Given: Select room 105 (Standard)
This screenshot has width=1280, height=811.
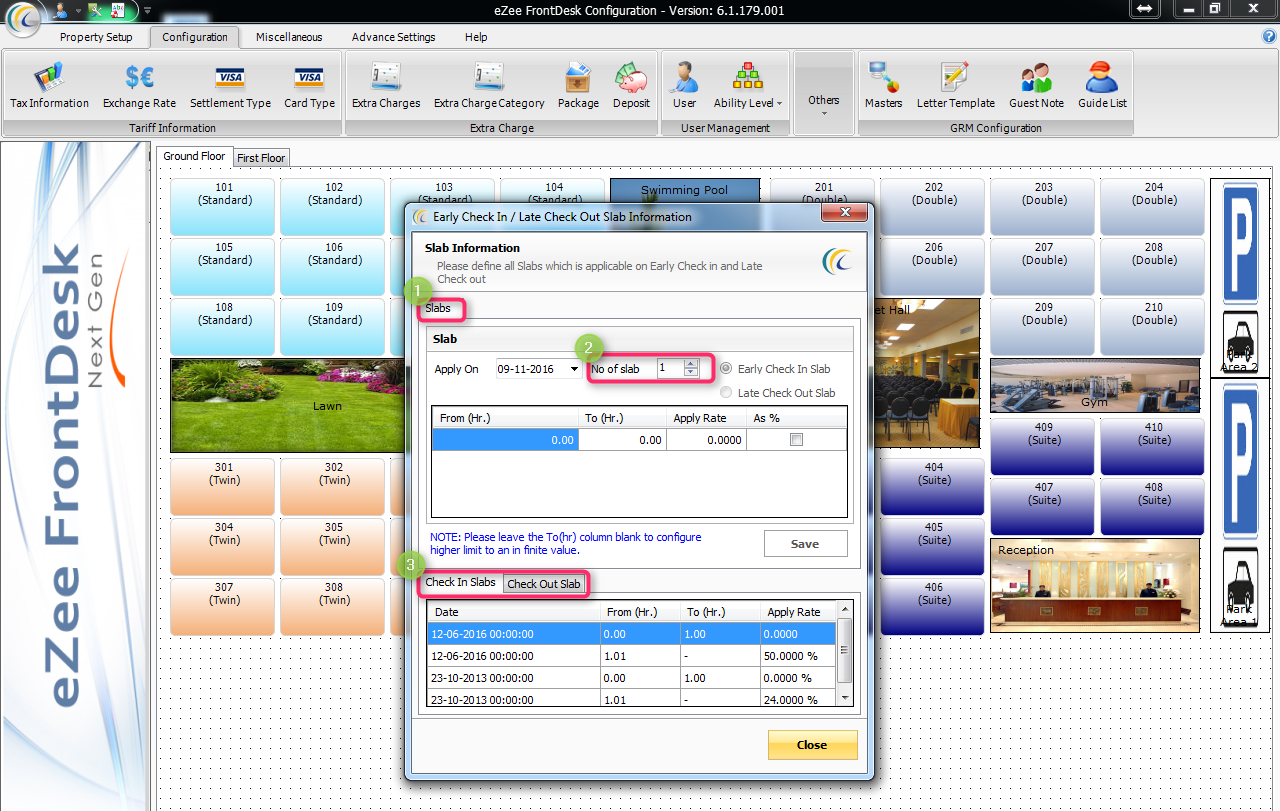Looking at the screenshot, I should click(224, 267).
